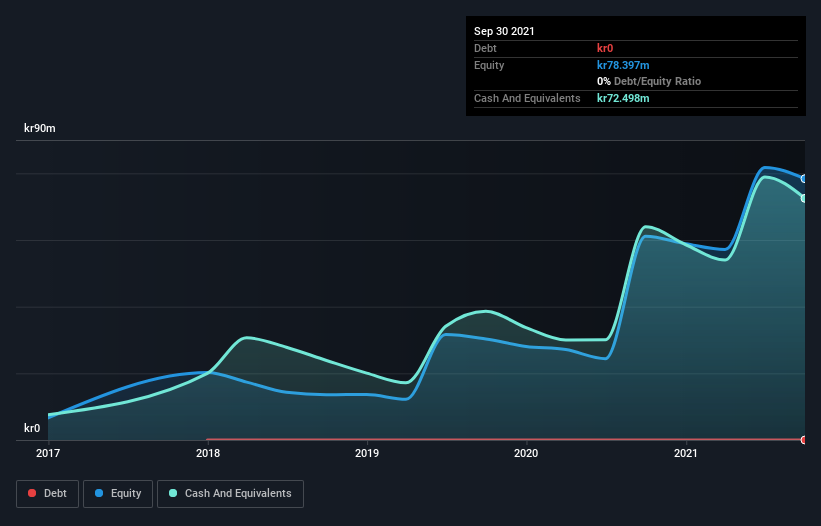Click the kr90m y-axis label

point(40,128)
